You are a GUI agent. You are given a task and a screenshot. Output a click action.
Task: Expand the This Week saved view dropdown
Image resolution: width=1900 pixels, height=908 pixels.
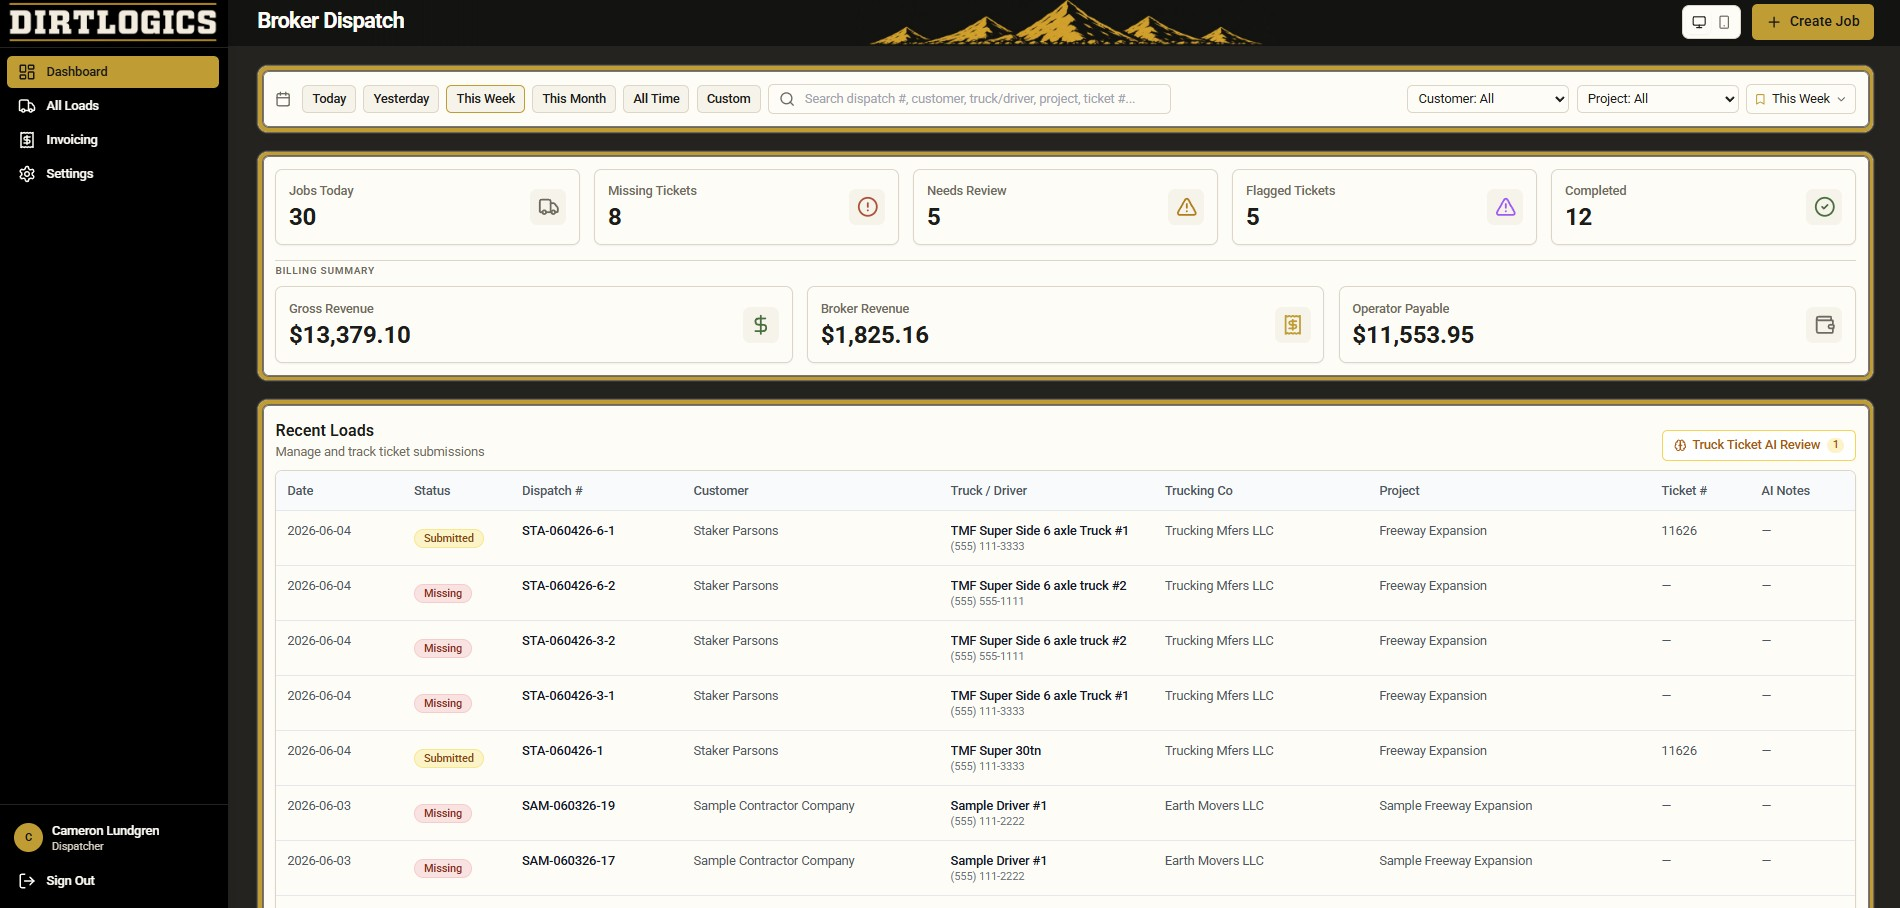(1801, 99)
